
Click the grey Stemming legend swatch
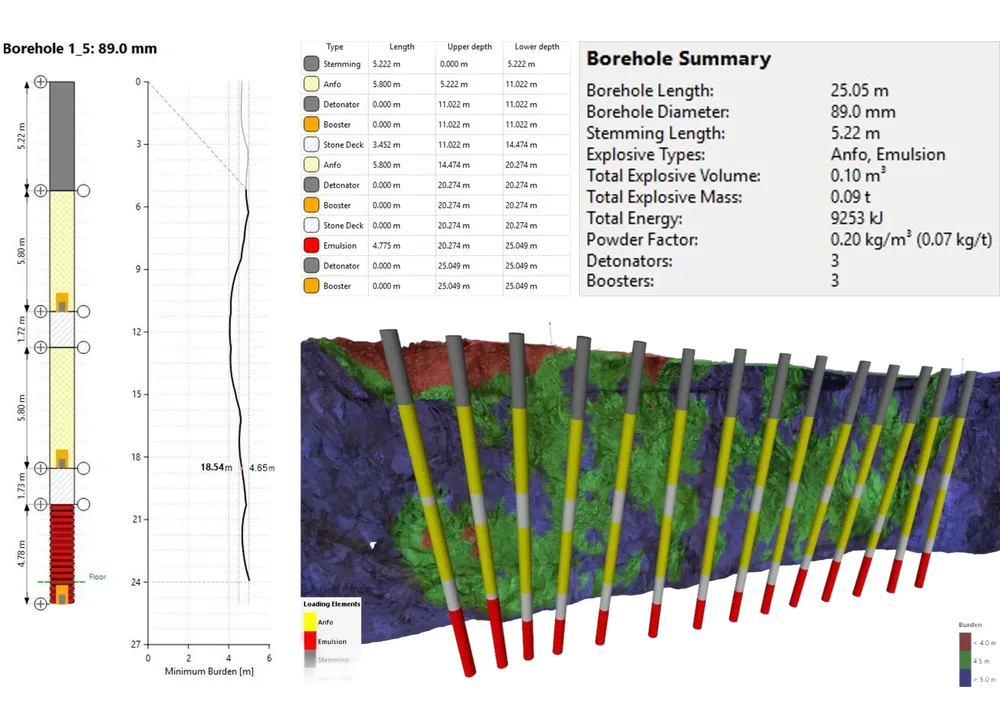pyautogui.click(x=310, y=660)
